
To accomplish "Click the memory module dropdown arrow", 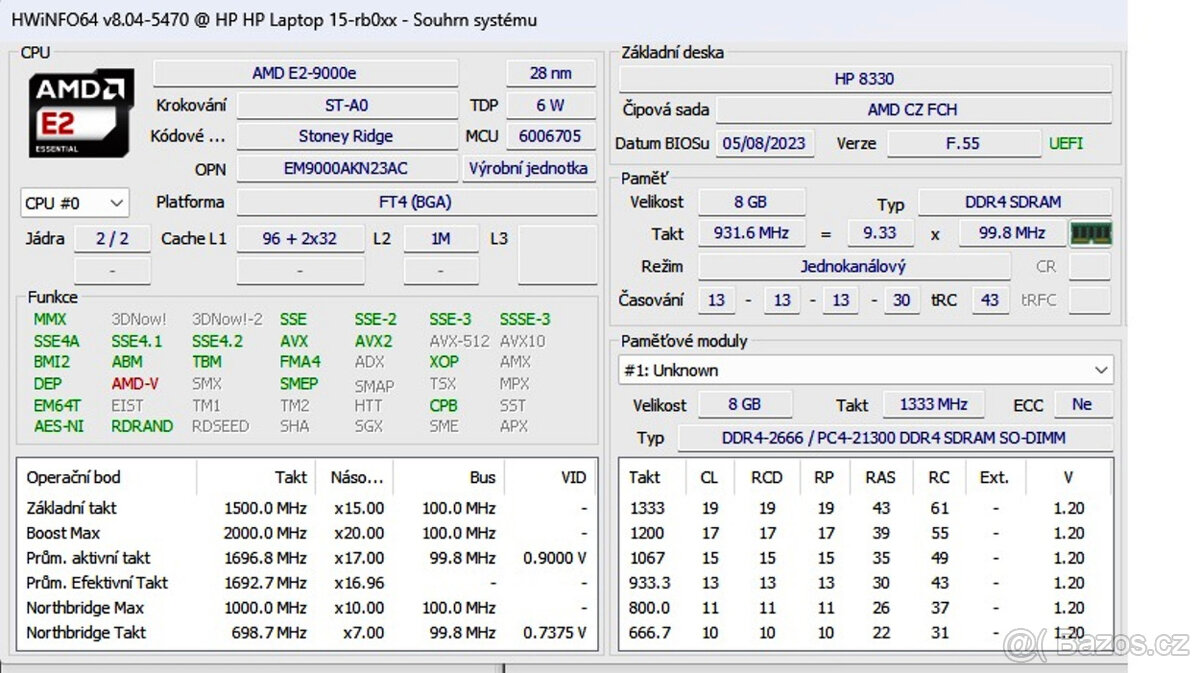I will coord(1099,369).
